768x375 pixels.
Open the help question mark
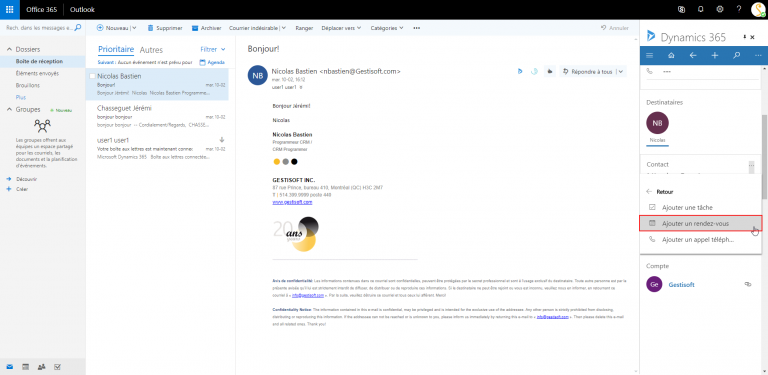point(739,9)
